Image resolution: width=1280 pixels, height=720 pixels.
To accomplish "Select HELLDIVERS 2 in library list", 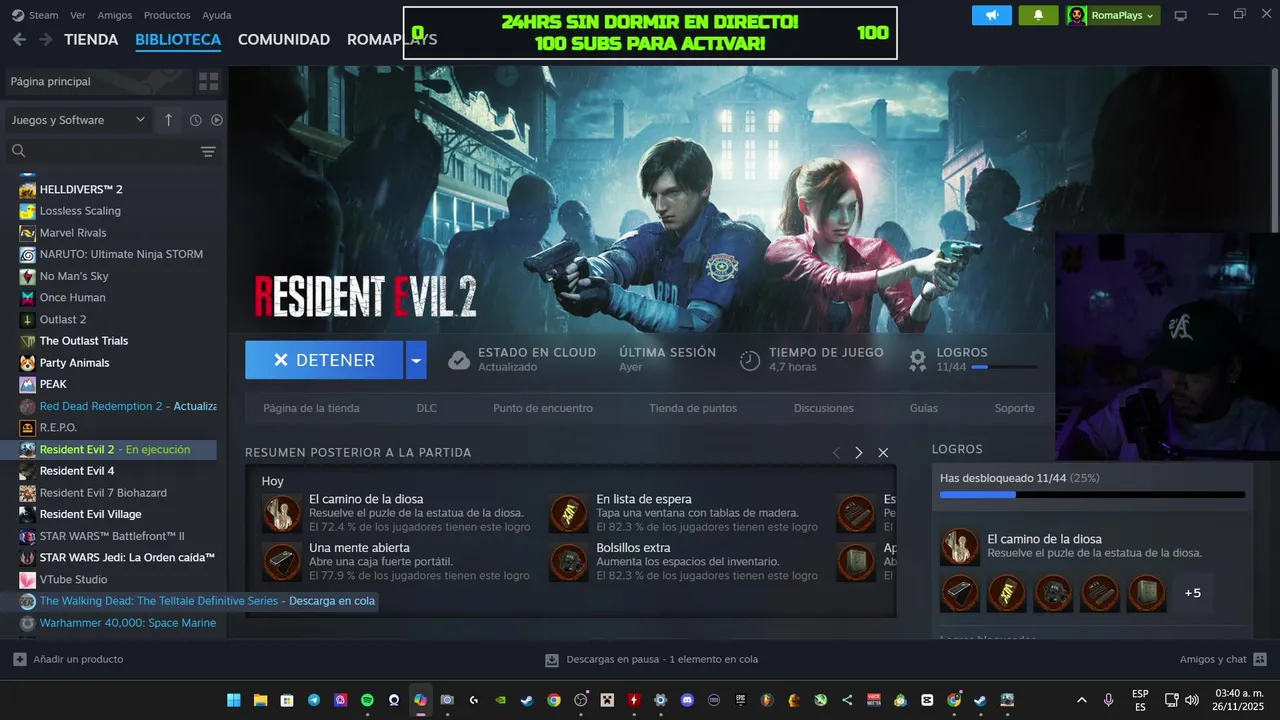I will (x=81, y=189).
